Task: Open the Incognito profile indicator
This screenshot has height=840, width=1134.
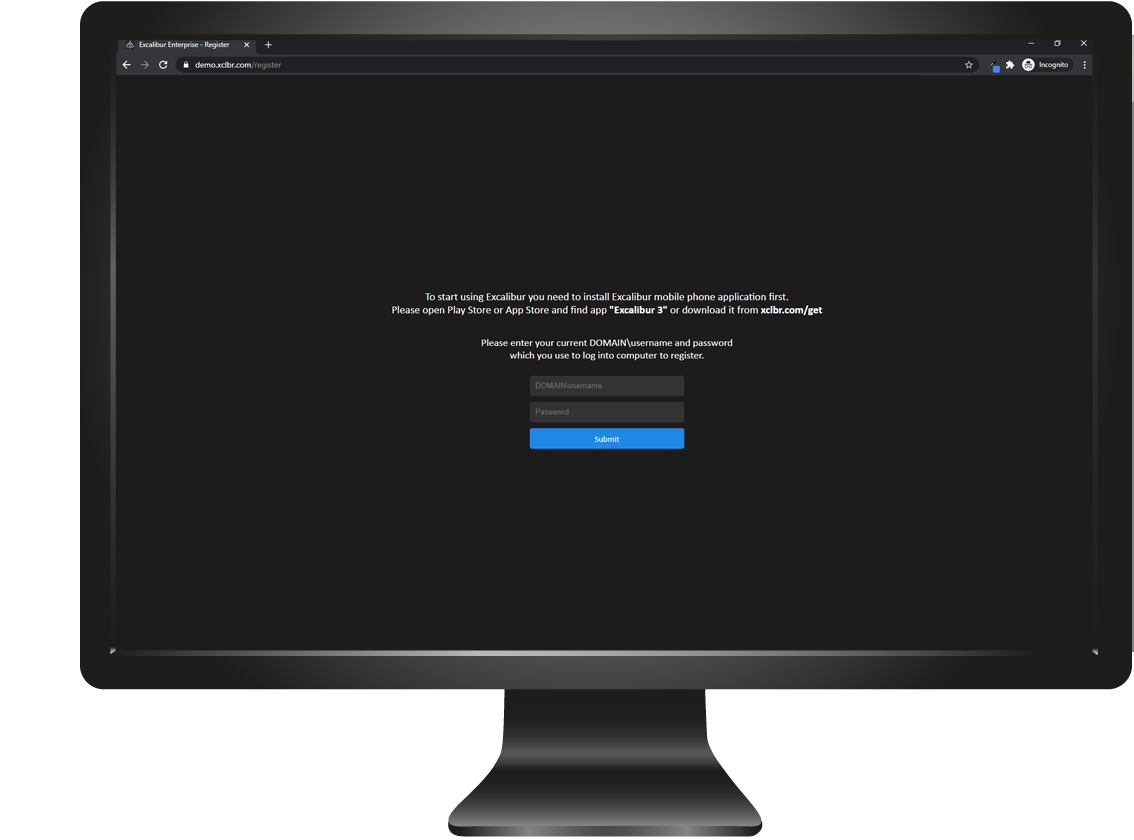Action: pos(1045,65)
